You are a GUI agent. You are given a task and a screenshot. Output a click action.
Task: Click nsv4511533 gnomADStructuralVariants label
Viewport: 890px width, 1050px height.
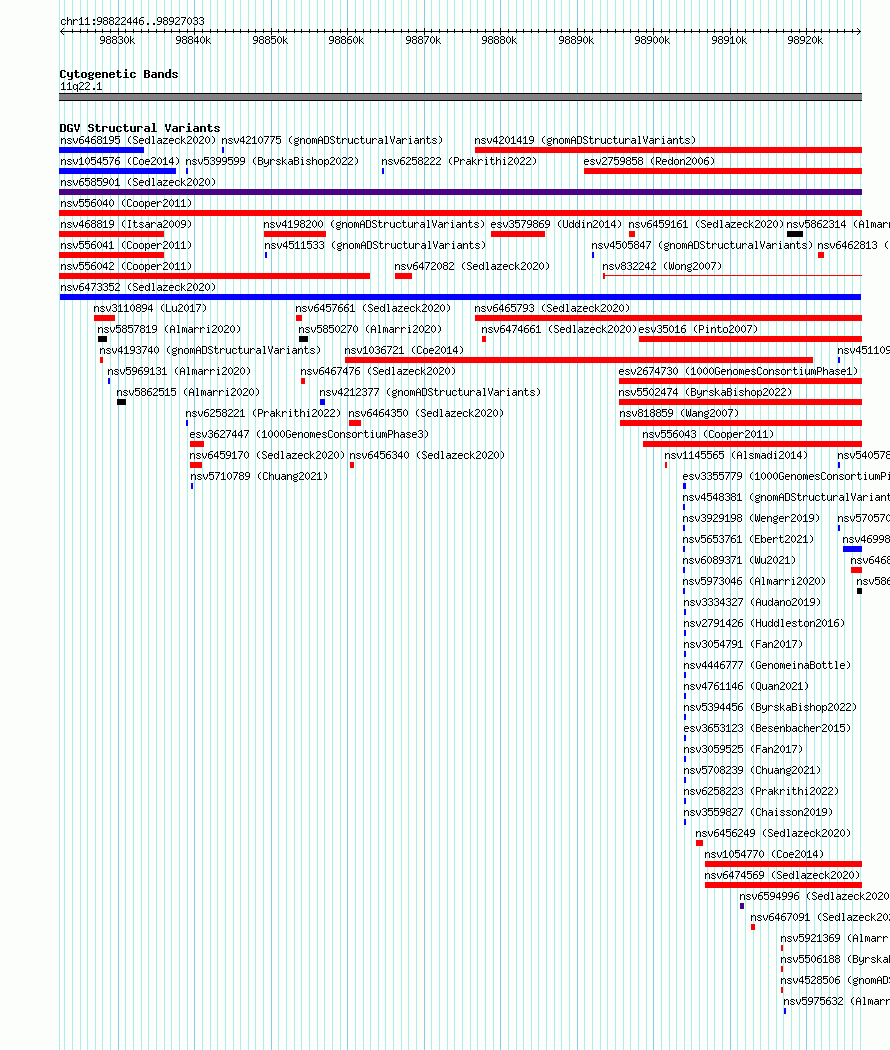pos(376,245)
